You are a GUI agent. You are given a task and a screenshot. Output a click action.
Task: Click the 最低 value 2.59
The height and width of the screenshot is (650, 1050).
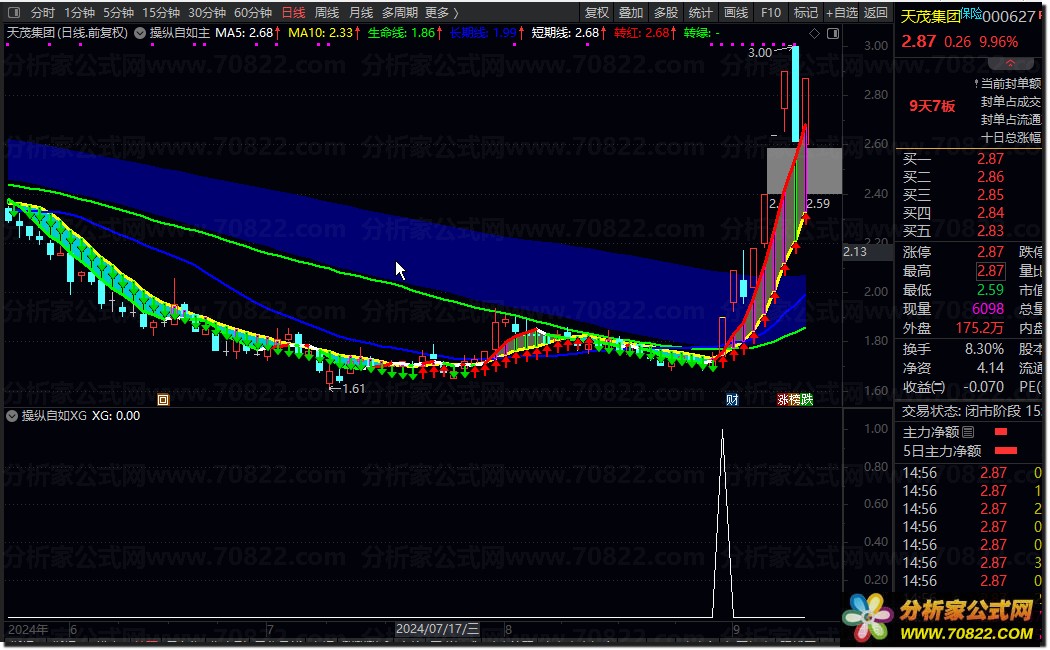pyautogui.click(x=990, y=291)
